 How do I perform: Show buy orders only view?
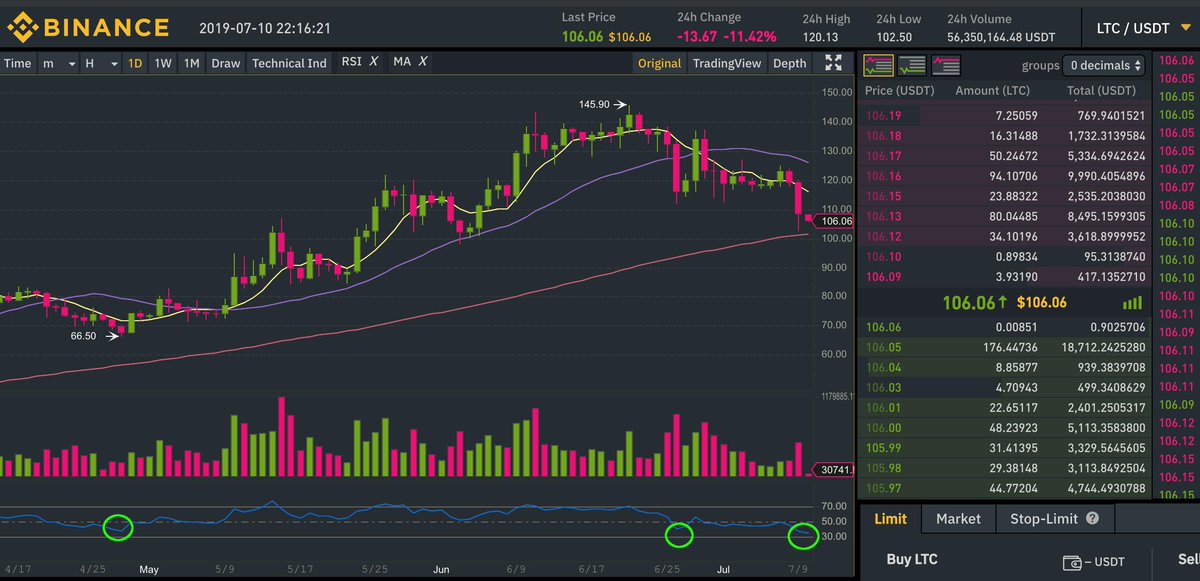pyautogui.click(x=912, y=66)
